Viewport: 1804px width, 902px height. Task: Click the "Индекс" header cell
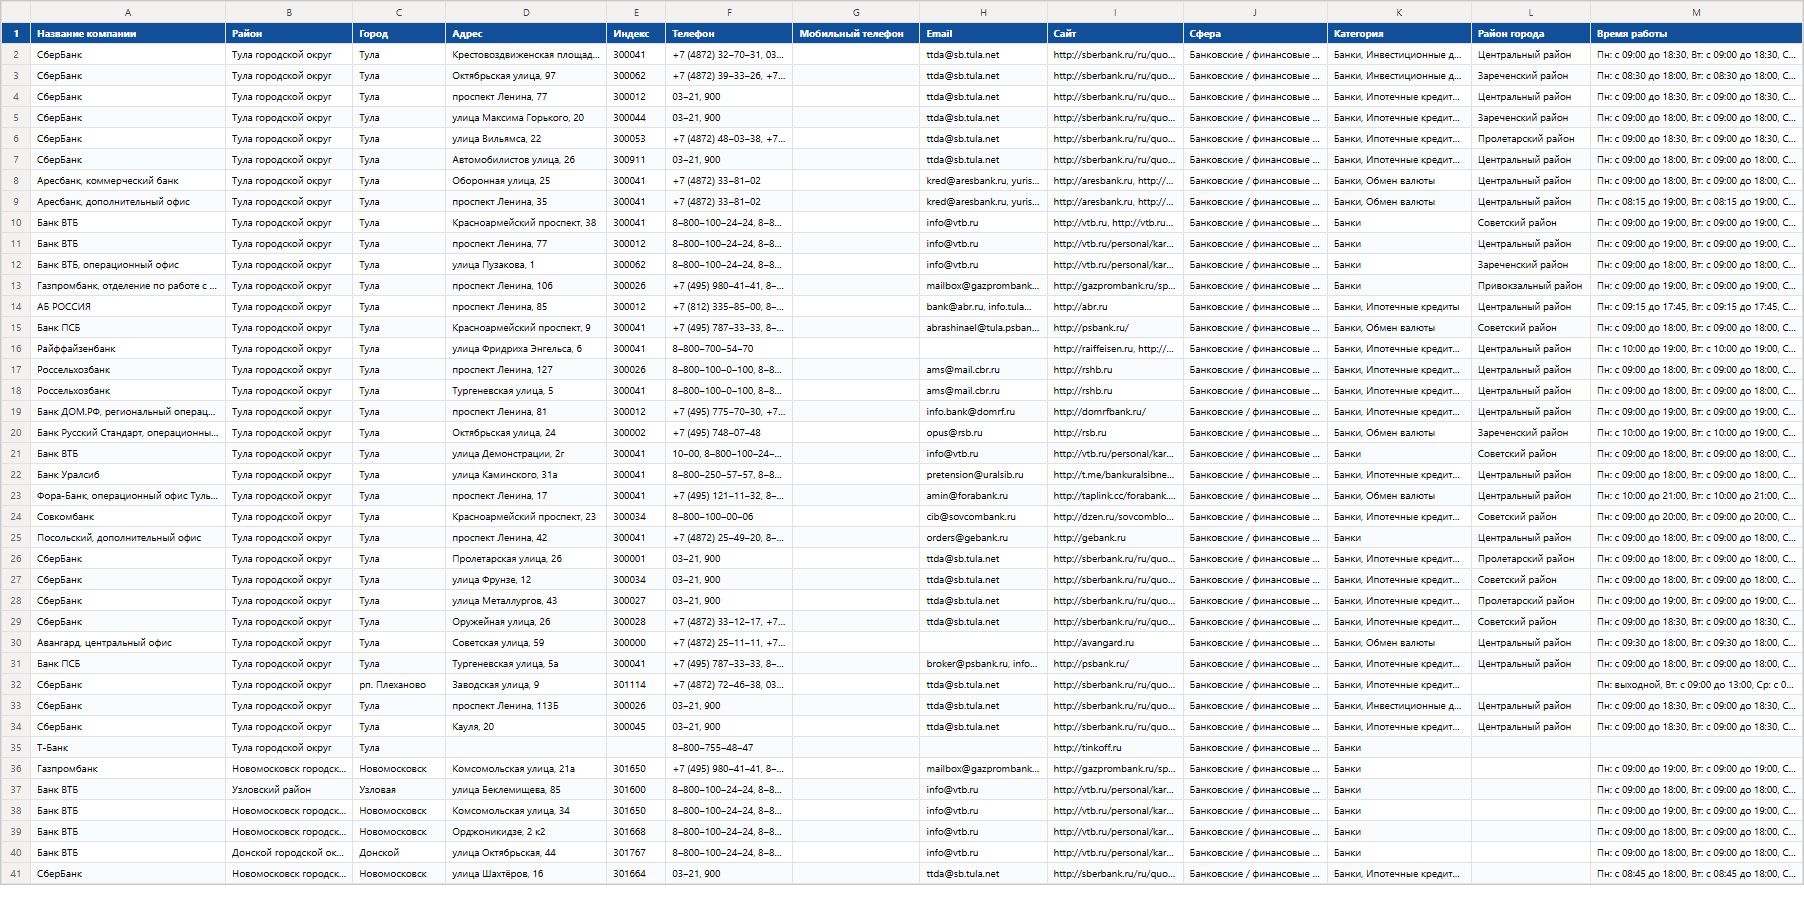636,33
